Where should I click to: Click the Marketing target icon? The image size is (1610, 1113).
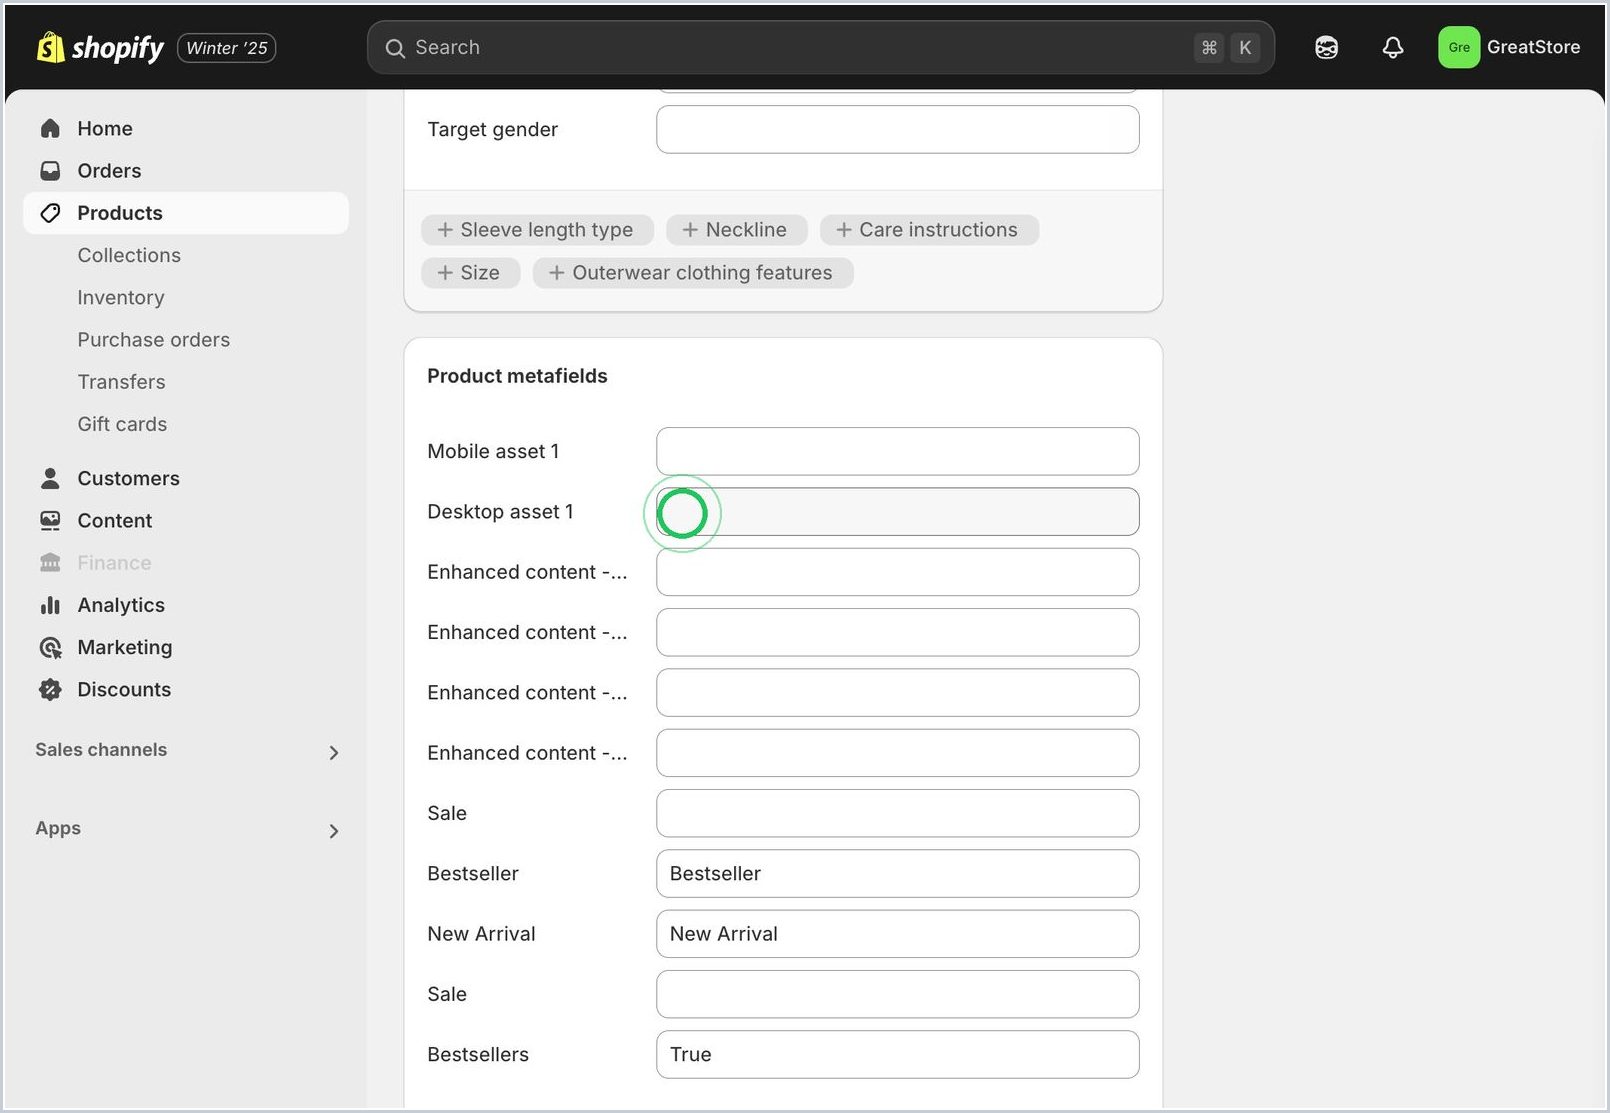50,647
